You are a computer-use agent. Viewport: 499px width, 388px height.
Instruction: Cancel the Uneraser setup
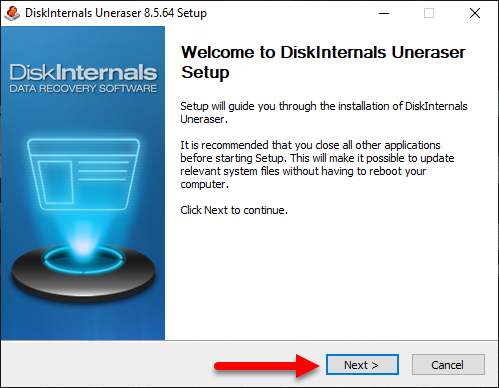coord(448,365)
